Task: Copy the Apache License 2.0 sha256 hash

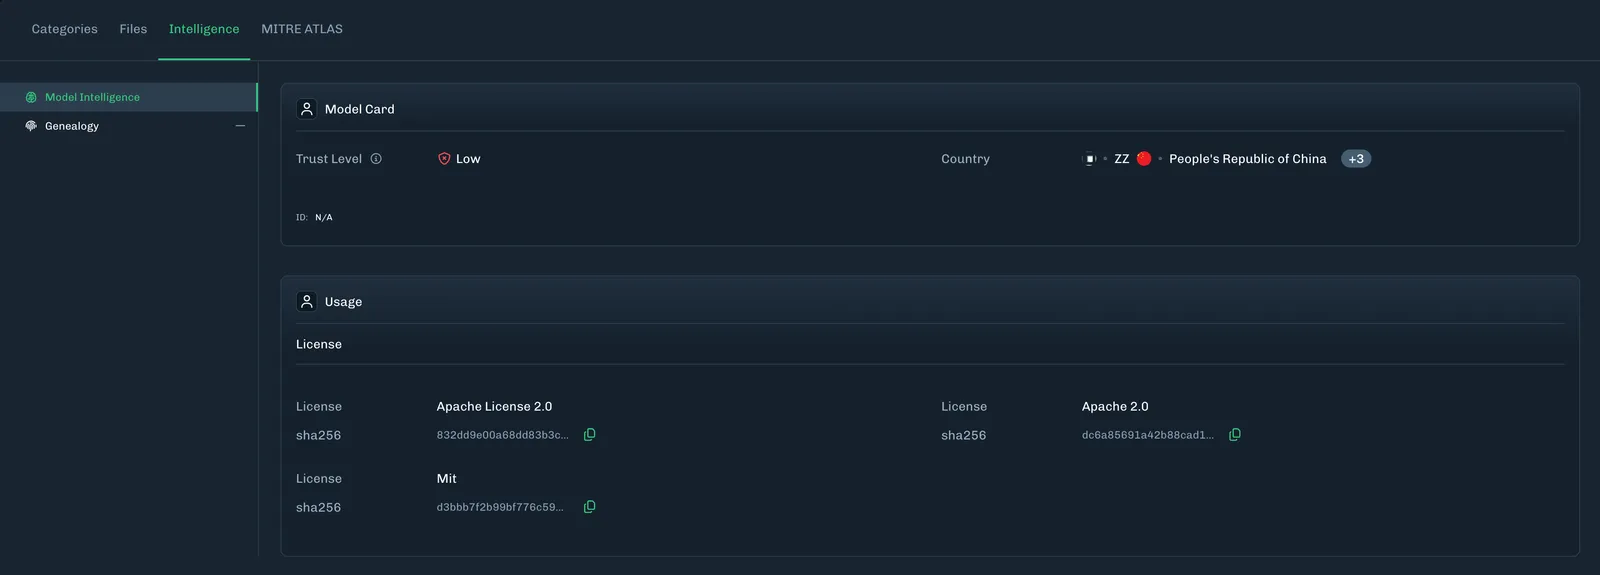Action: (x=589, y=435)
